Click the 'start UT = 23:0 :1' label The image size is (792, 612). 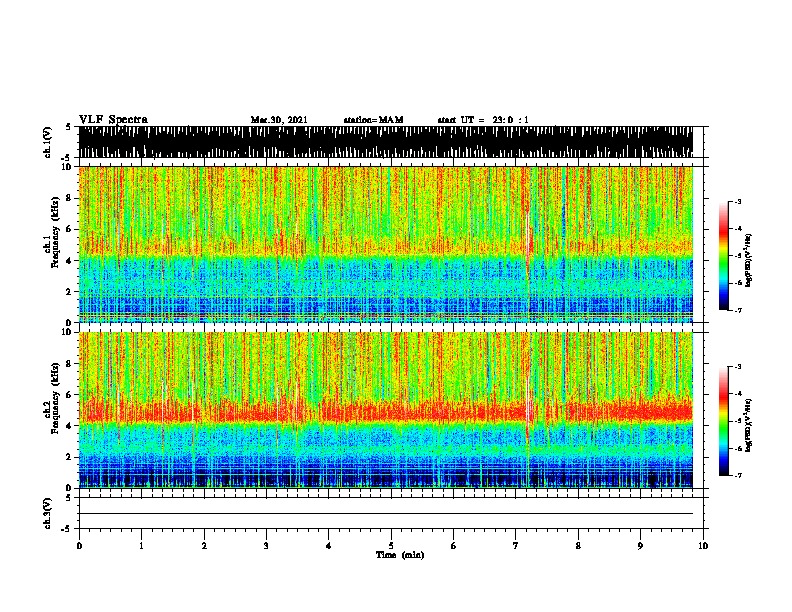(x=483, y=120)
